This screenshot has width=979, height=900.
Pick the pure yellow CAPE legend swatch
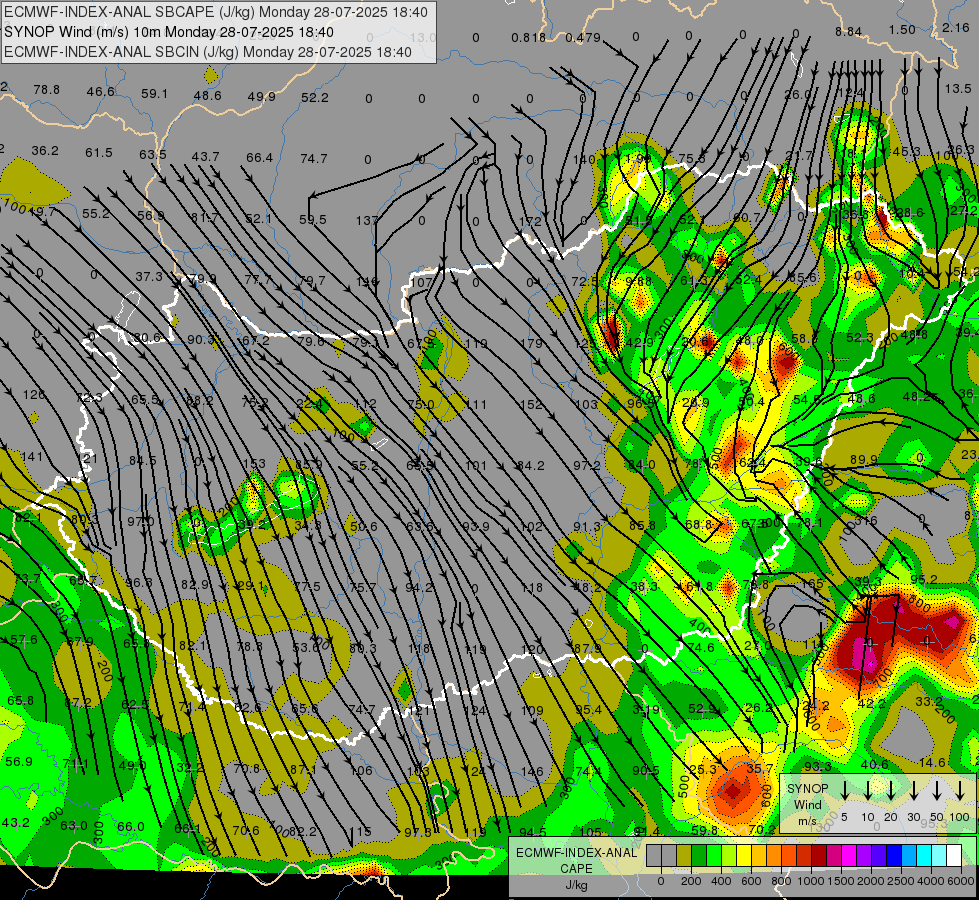[x=744, y=855]
